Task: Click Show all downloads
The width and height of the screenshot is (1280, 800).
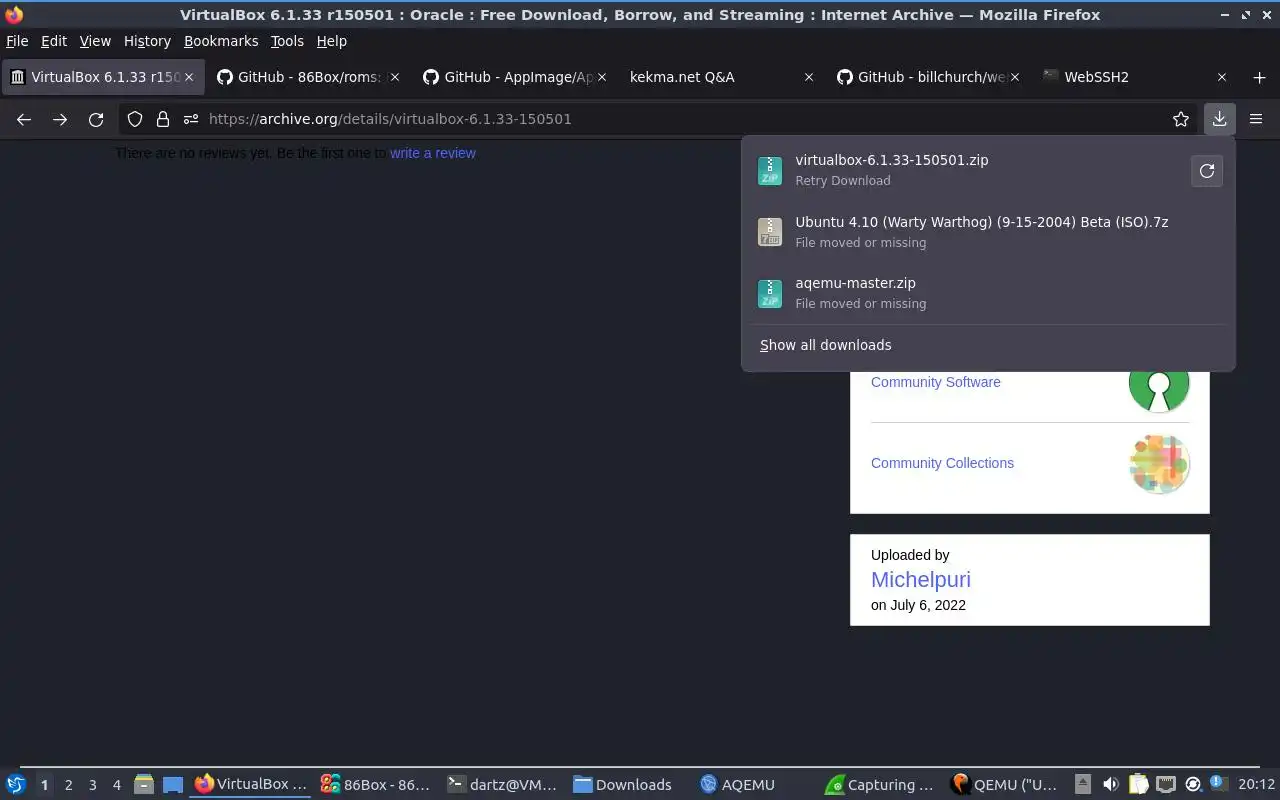Action: pyautogui.click(x=826, y=345)
